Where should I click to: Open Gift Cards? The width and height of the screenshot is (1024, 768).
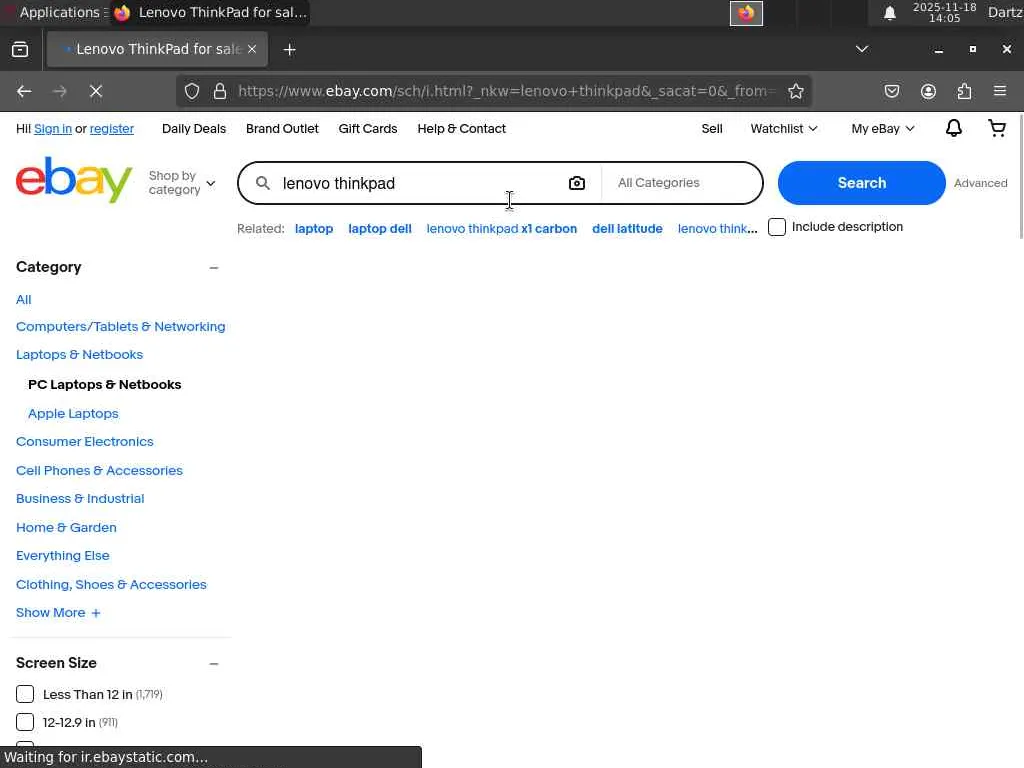pos(368,129)
